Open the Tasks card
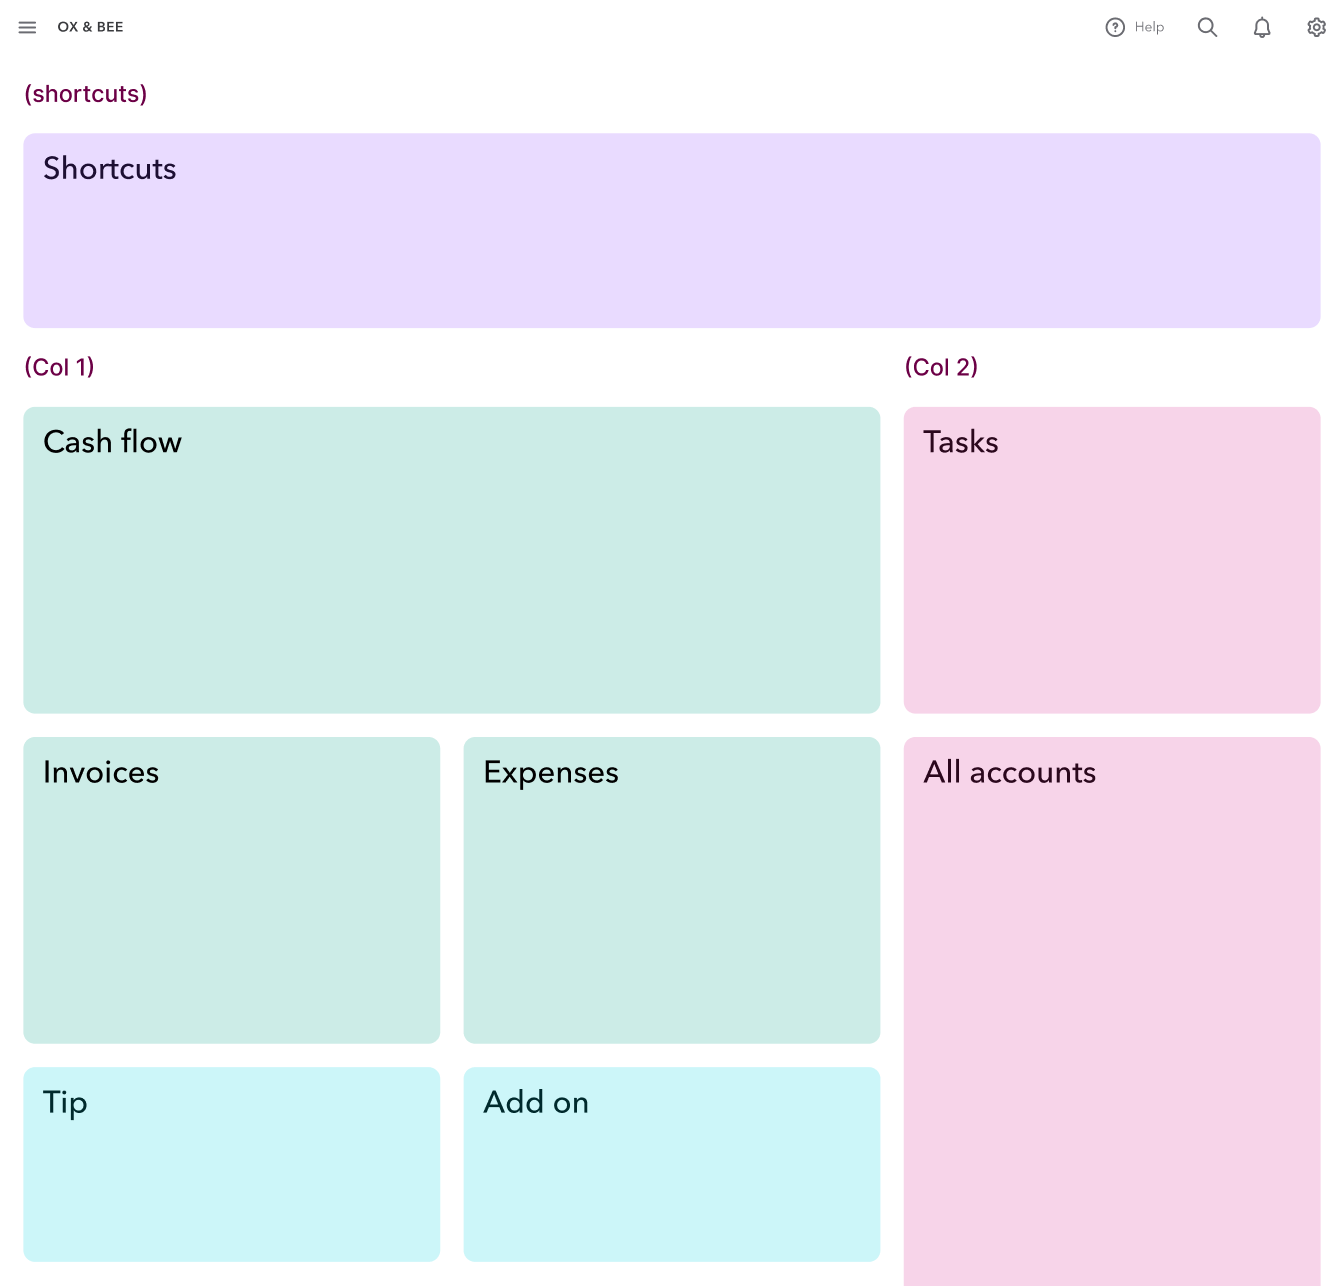The height and width of the screenshot is (1286, 1344). (1112, 560)
